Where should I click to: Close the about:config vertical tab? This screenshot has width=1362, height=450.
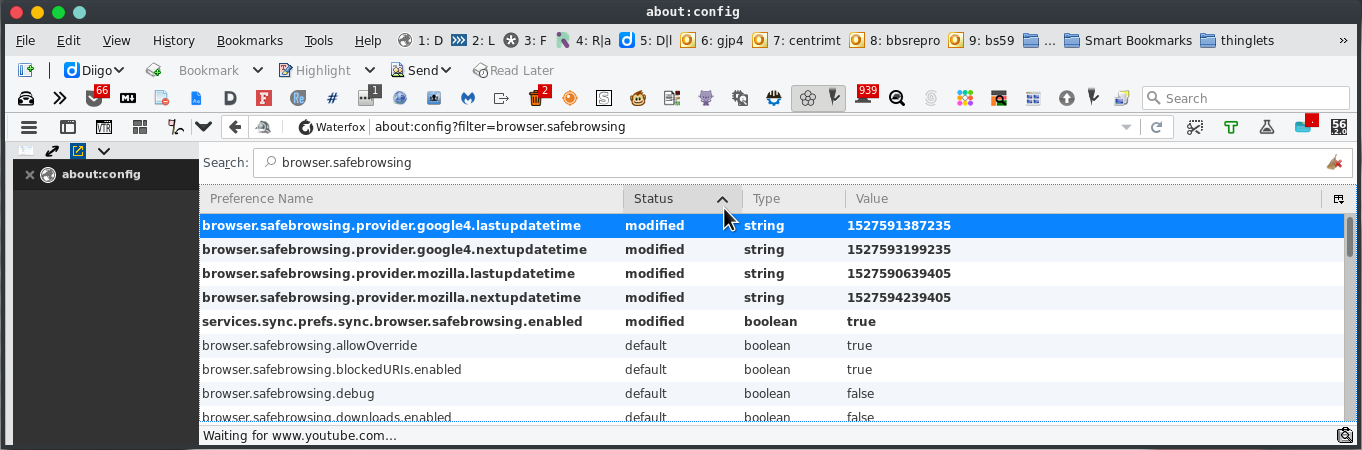click(30, 175)
